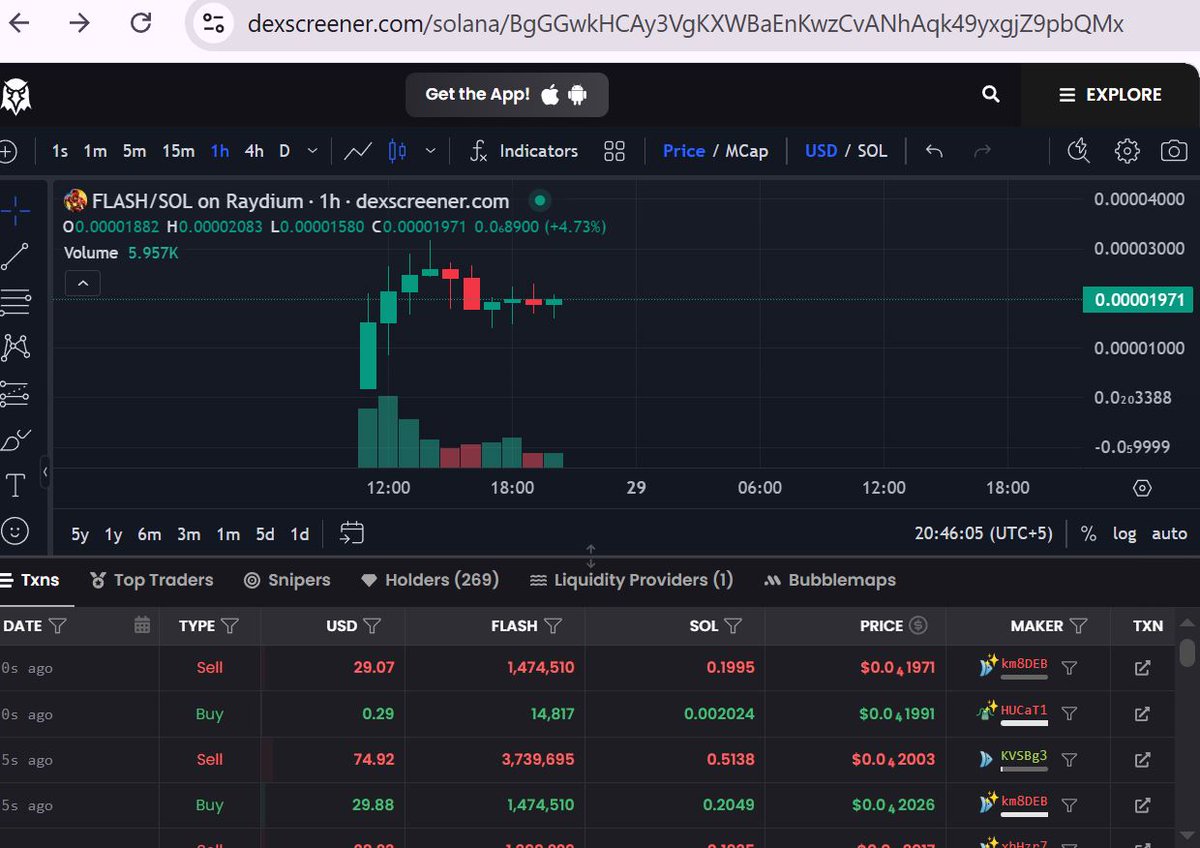Open chart settings gear icon
Viewport: 1200px width, 848px height.
point(1127,151)
